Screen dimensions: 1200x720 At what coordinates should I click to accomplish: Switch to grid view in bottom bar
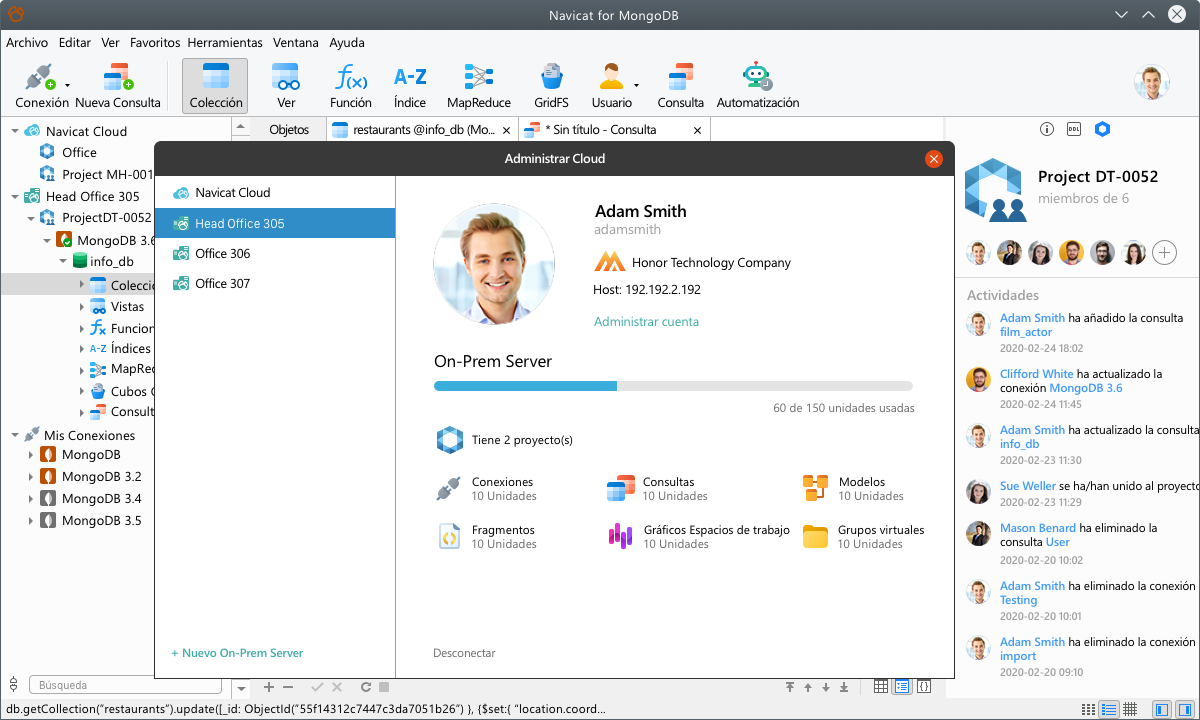(1130, 709)
